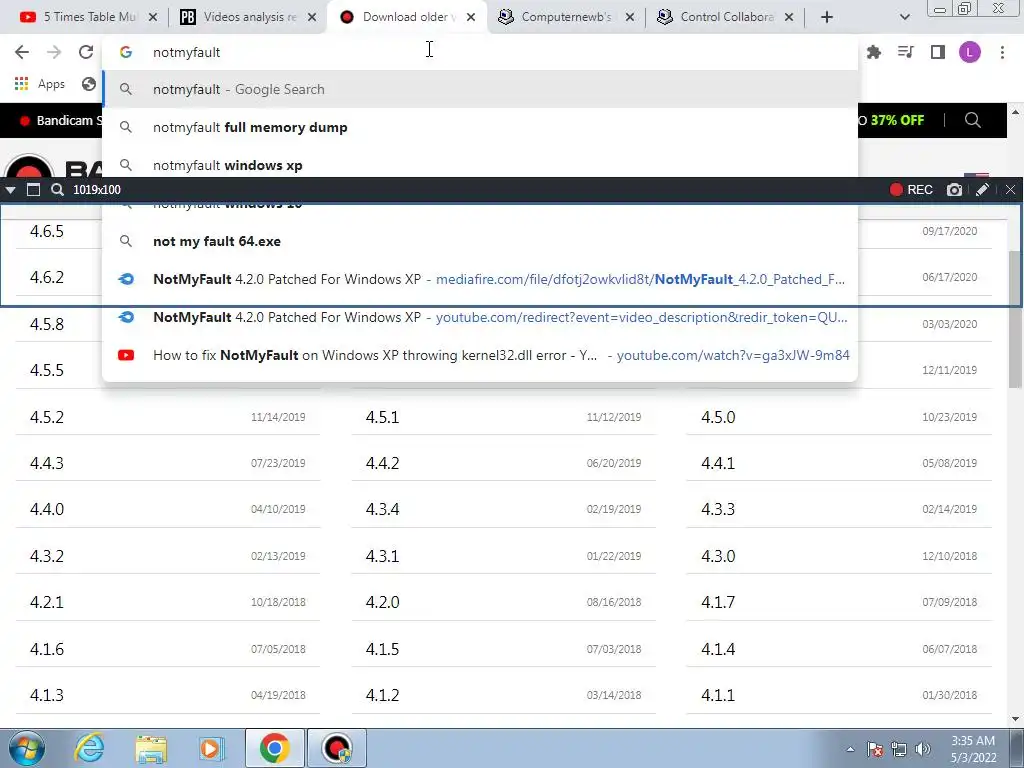Open the media control playlist icon
The height and width of the screenshot is (768, 1024).
point(906,52)
